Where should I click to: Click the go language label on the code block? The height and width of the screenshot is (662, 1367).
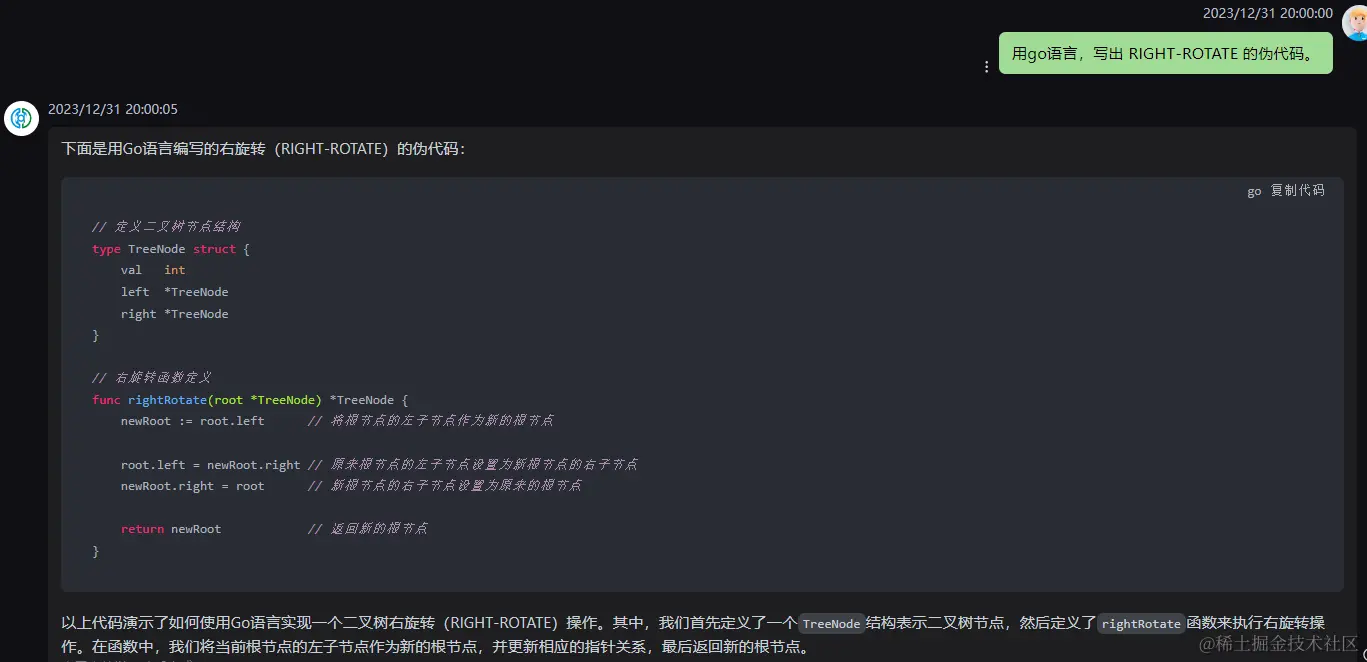(1253, 191)
